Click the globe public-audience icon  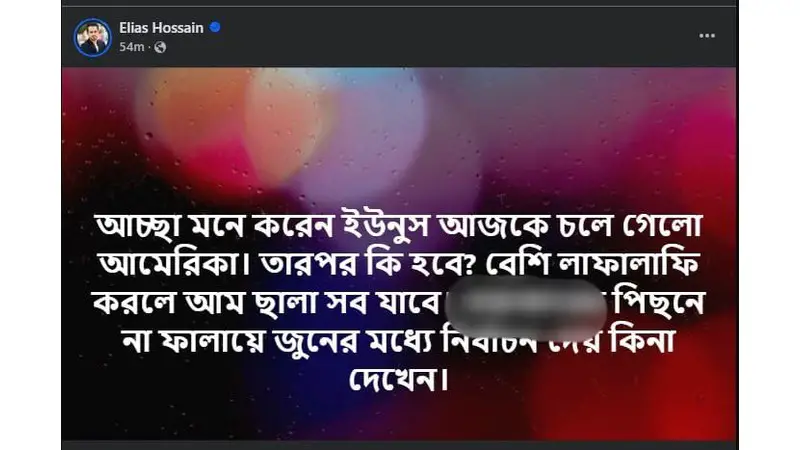(160, 47)
